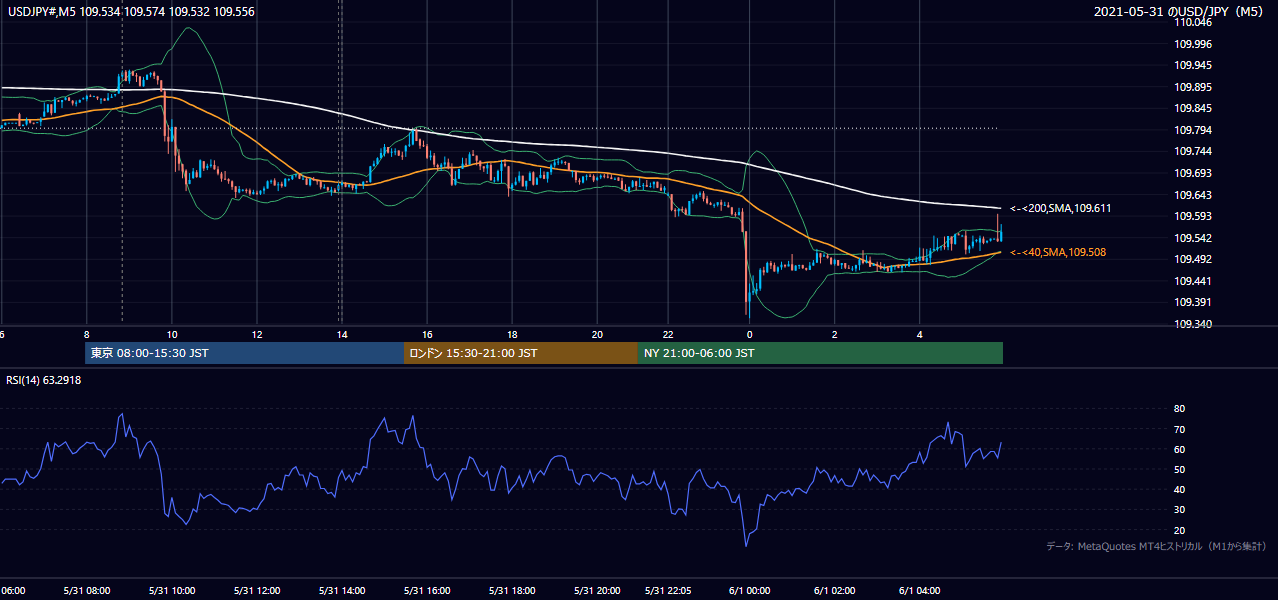Click the 5/31 18:00 date label
The width and height of the screenshot is (1278, 600).
pos(512,591)
